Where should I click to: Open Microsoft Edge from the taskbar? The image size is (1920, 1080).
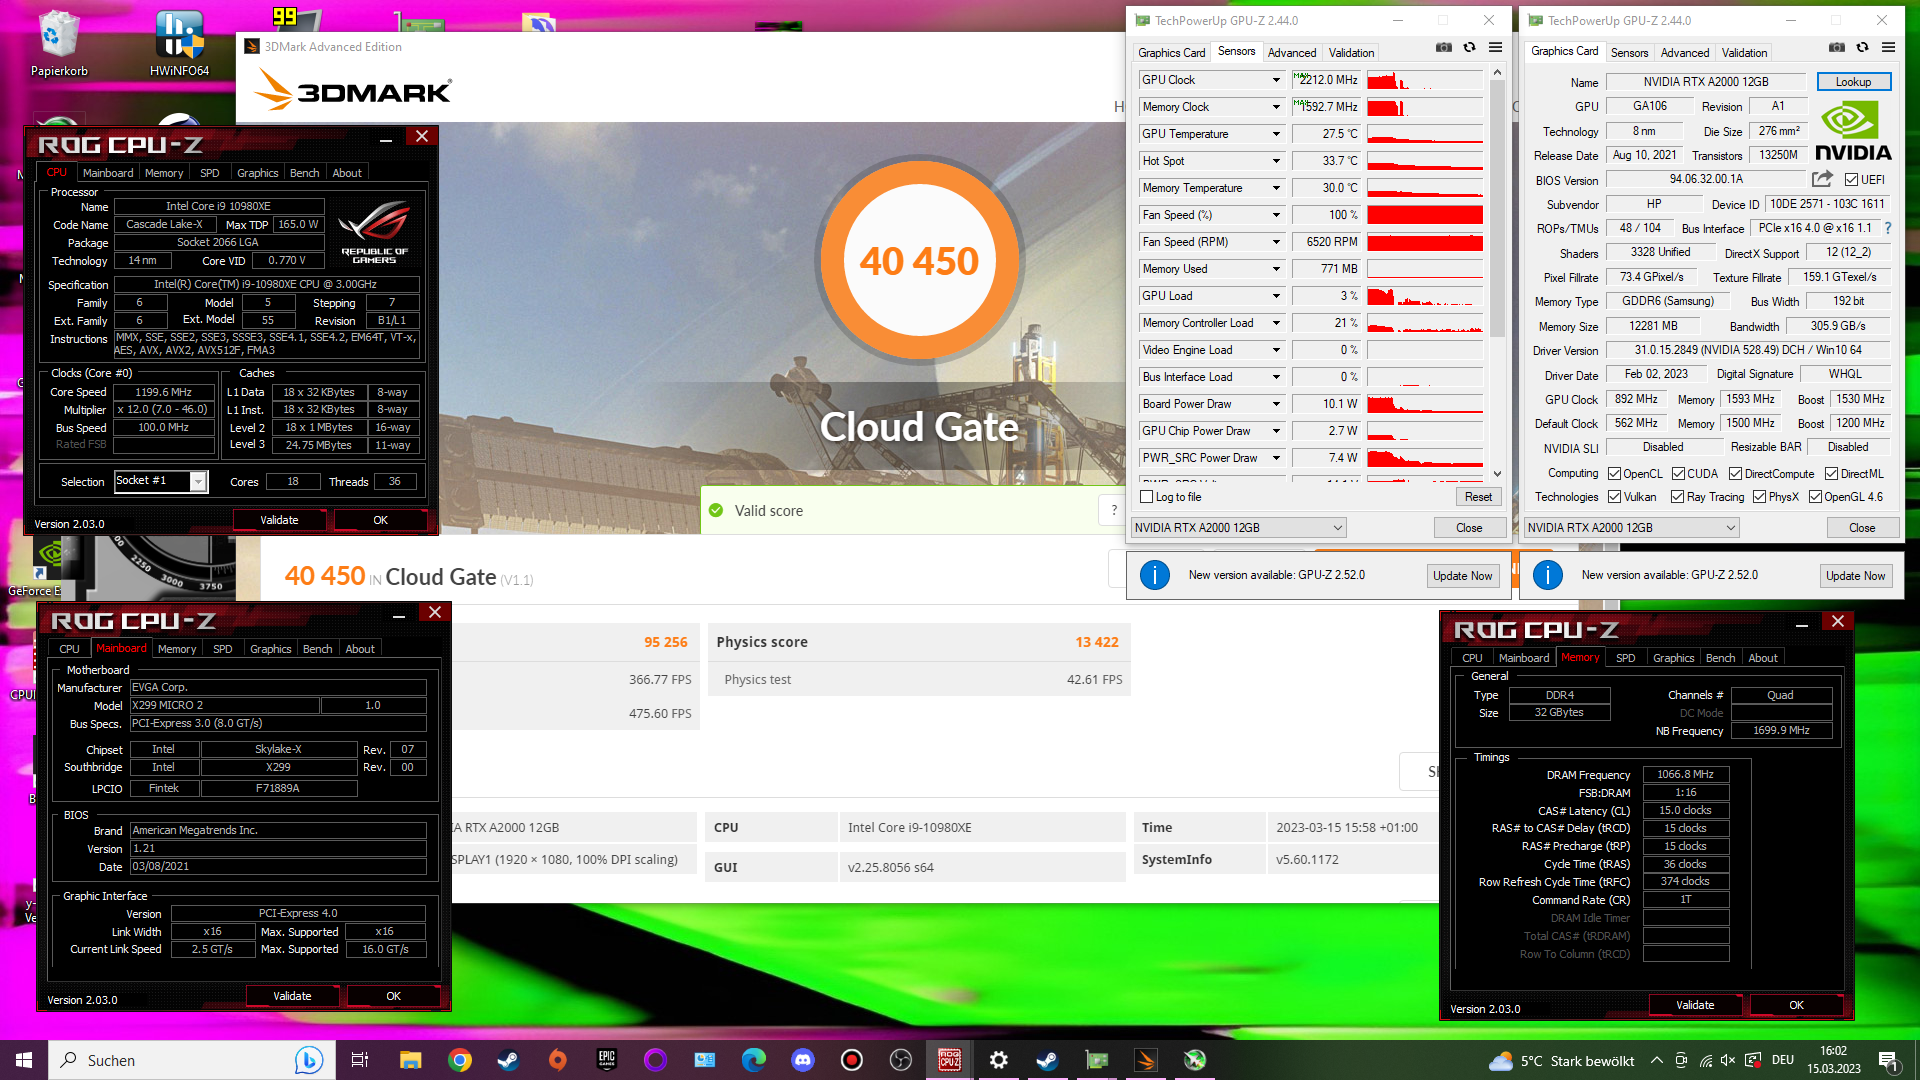pyautogui.click(x=753, y=1060)
